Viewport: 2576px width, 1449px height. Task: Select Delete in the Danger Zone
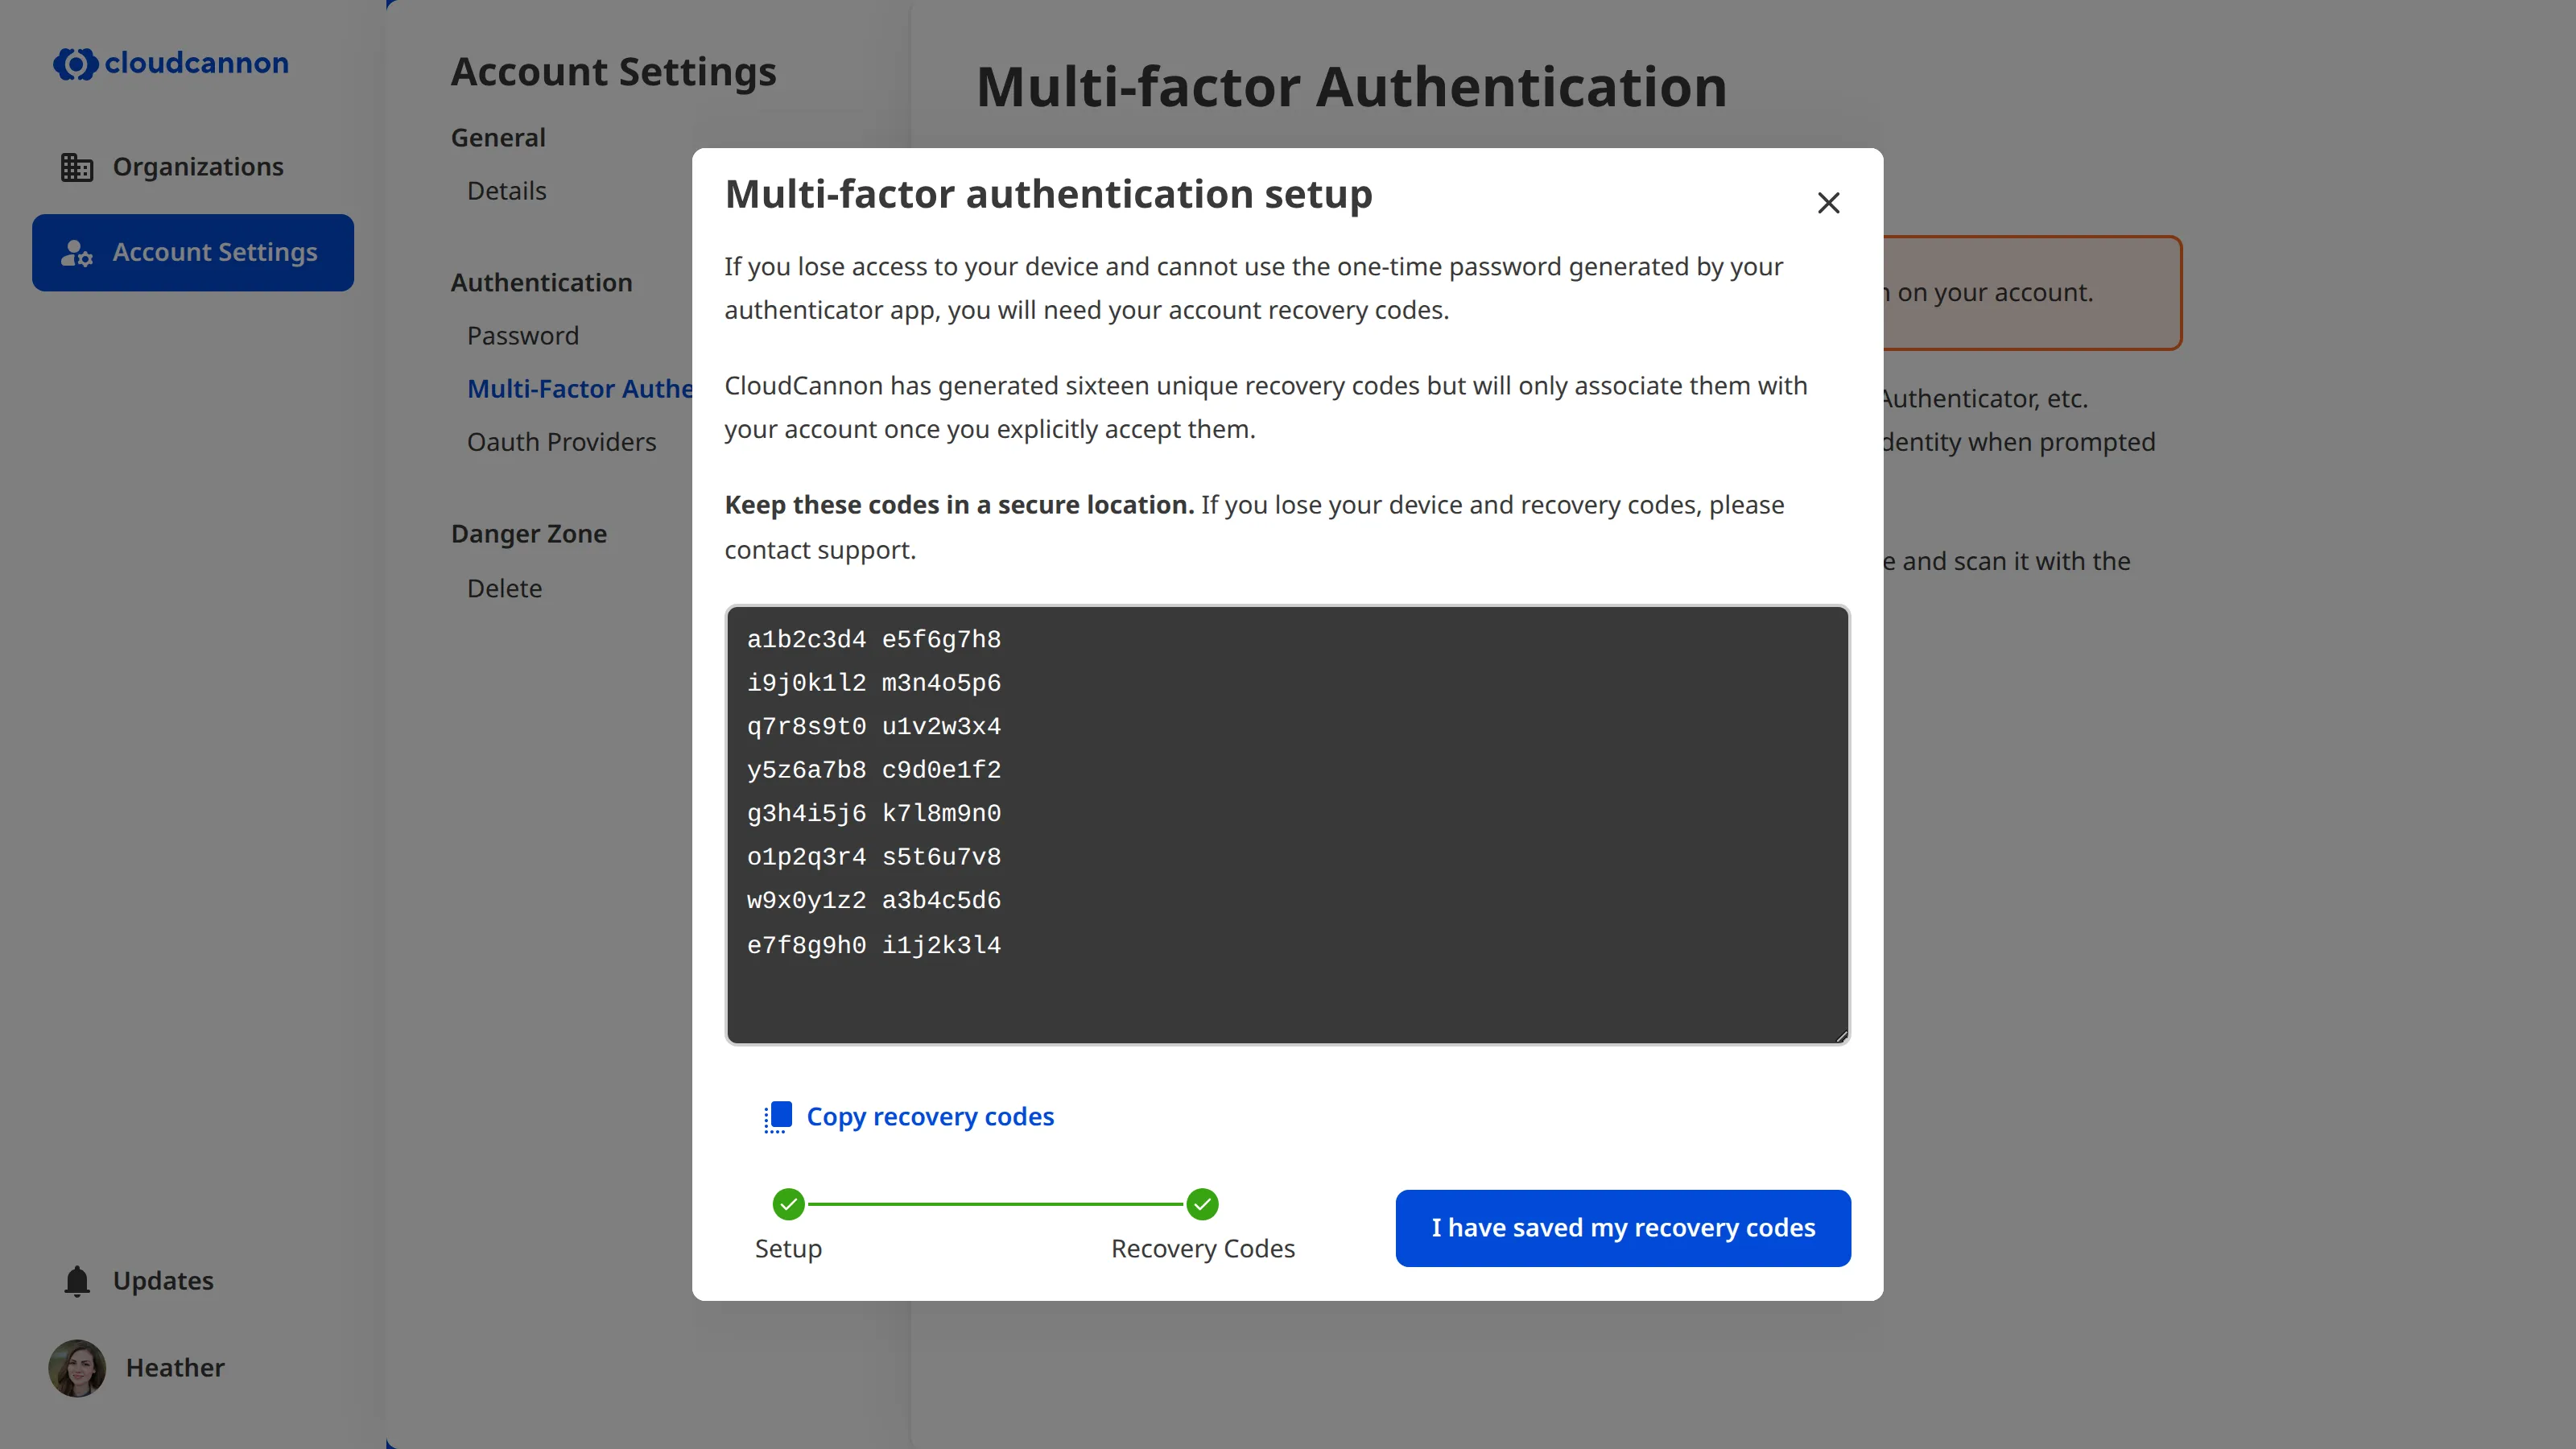(505, 588)
